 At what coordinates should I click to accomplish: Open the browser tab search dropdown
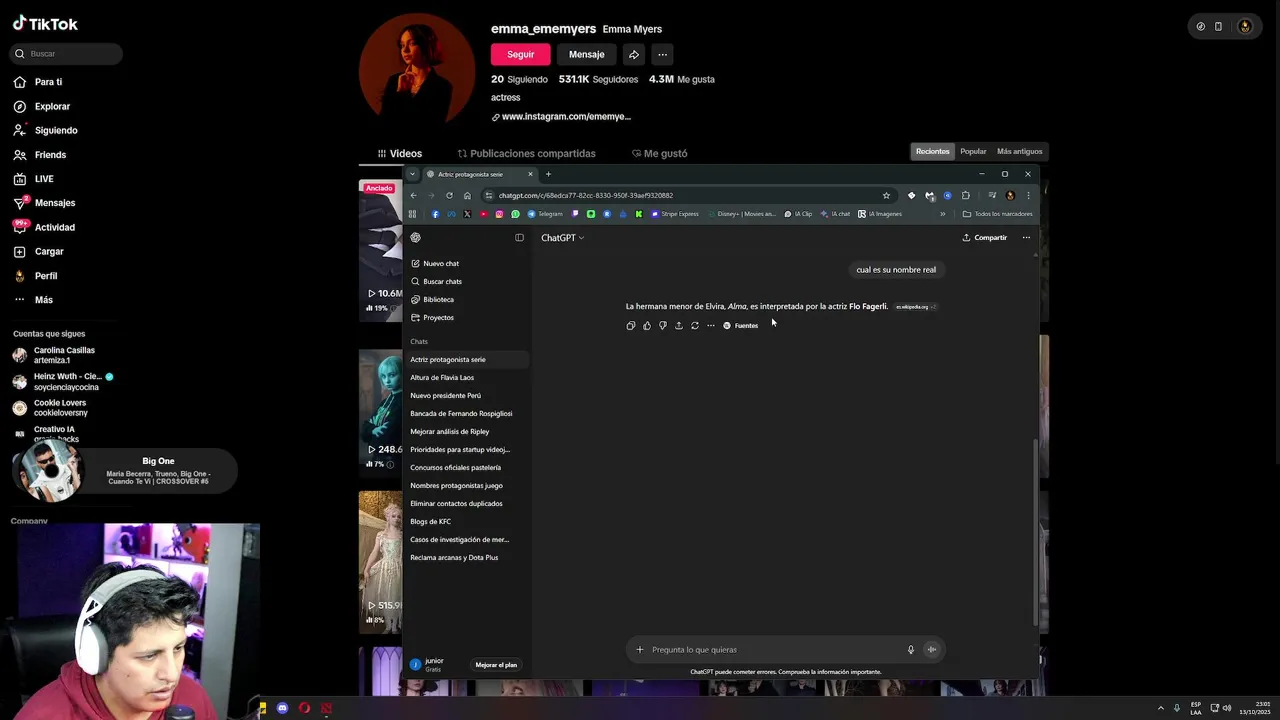coord(412,174)
